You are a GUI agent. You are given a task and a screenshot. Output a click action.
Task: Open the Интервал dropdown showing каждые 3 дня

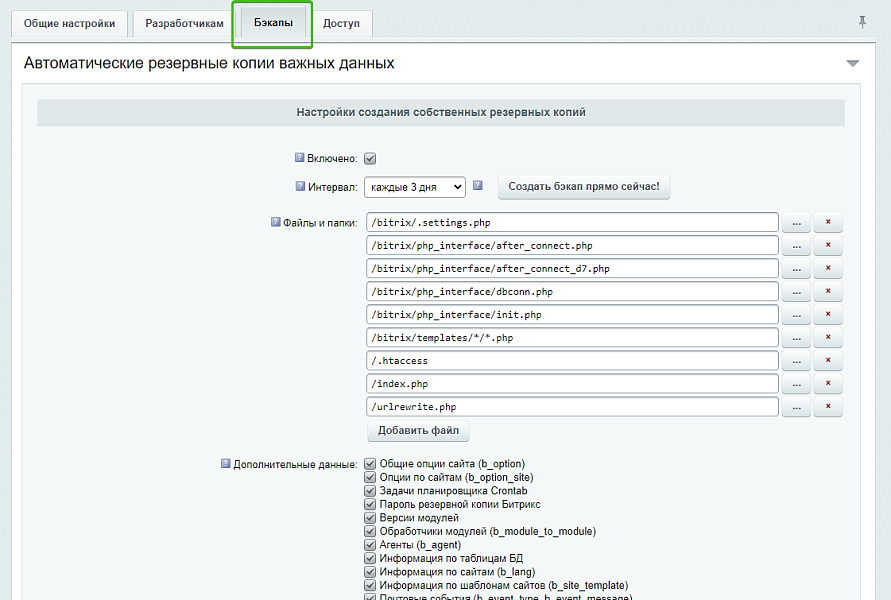tap(415, 186)
